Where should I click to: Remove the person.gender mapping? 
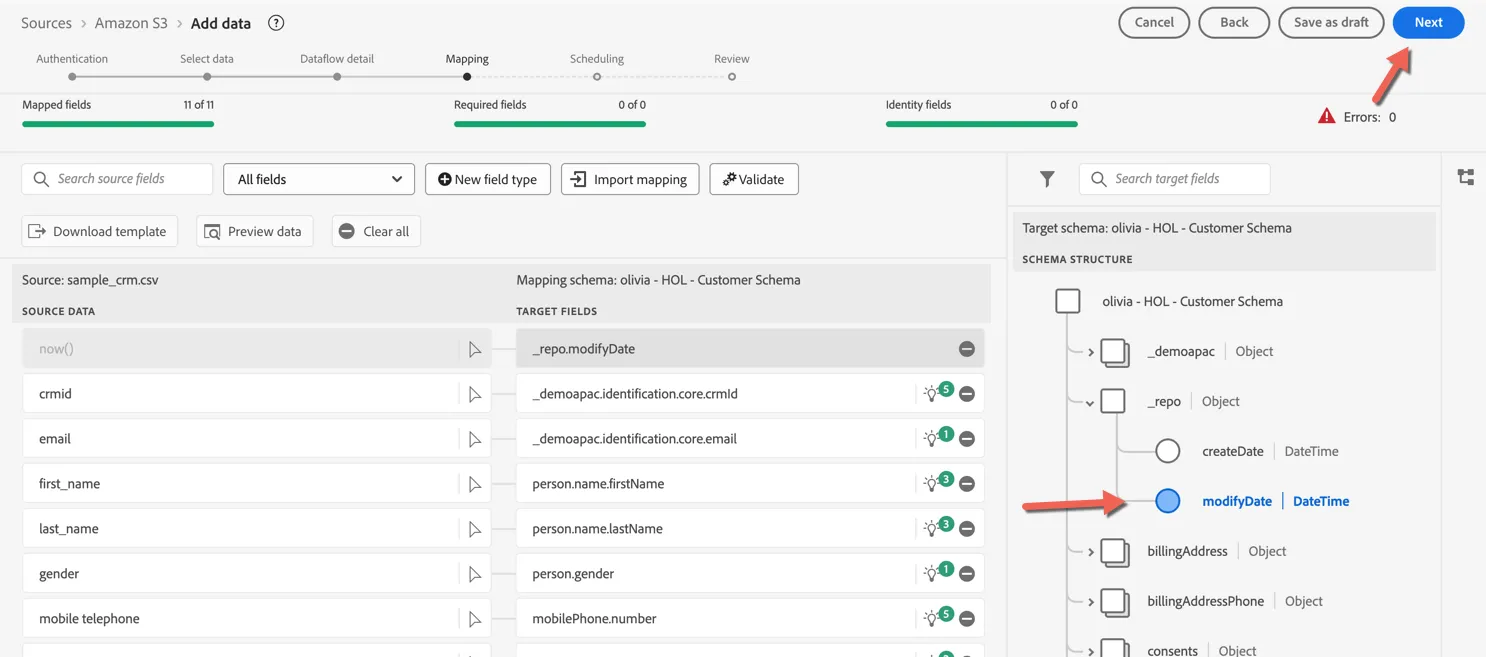click(967, 574)
